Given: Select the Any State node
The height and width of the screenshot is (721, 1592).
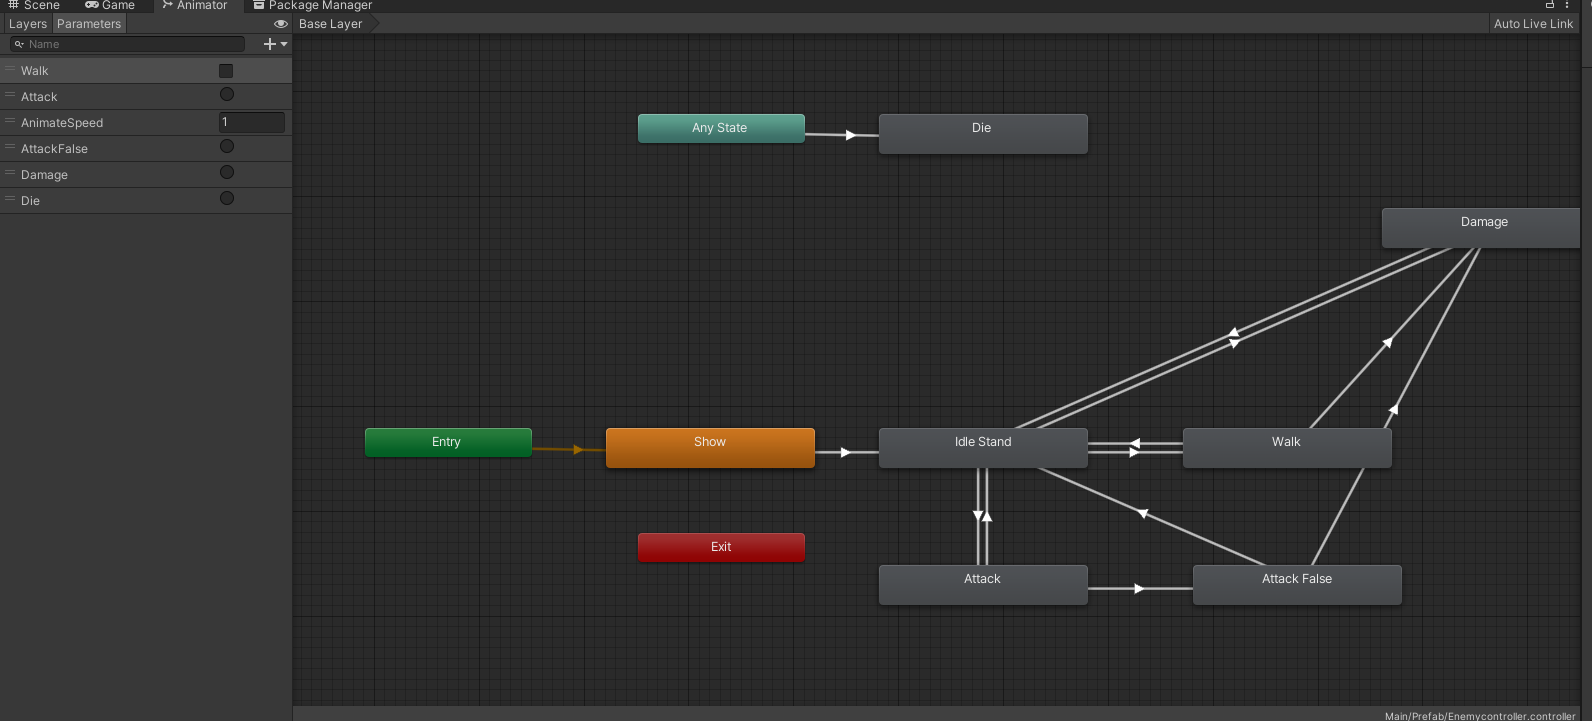Looking at the screenshot, I should (721, 128).
